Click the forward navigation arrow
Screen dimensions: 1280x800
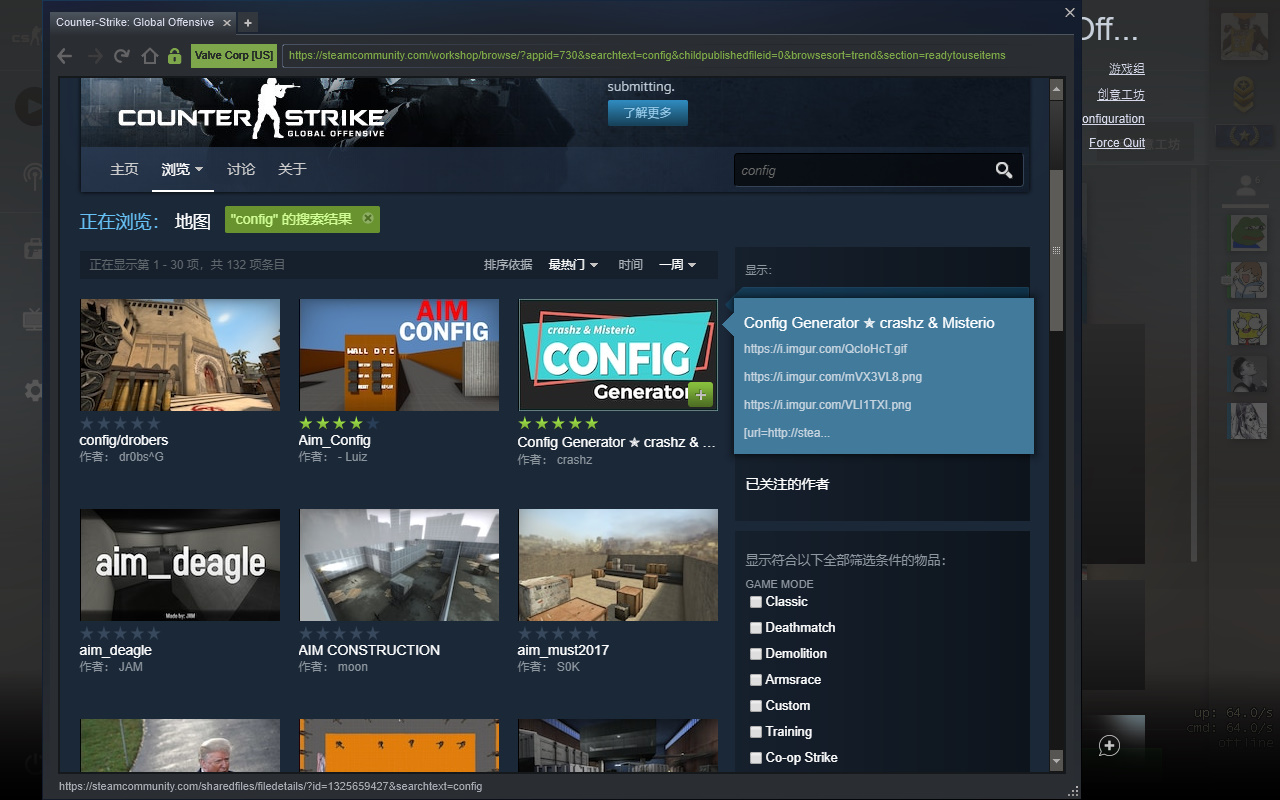pyautogui.click(x=94, y=56)
